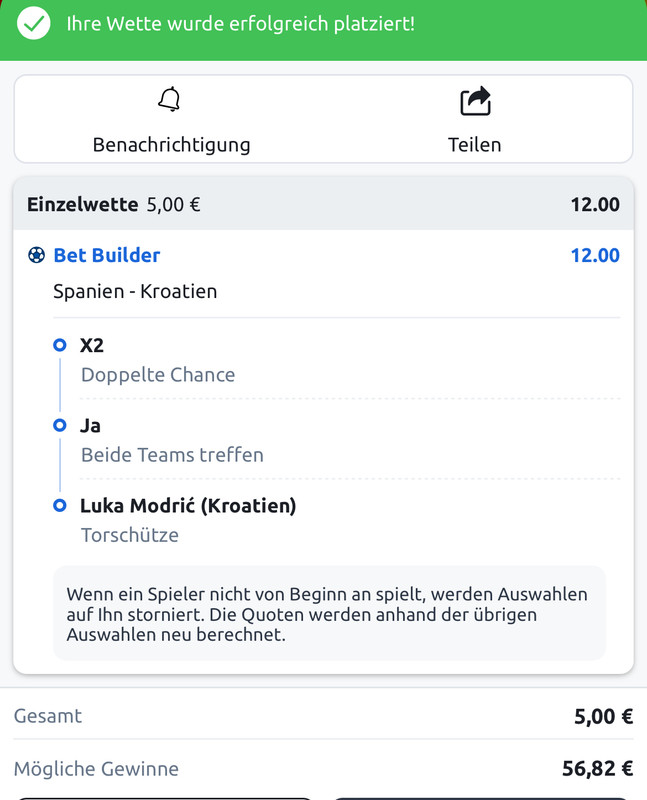Click the Beide Teams treffen market label
The width and height of the screenshot is (647, 800).
(x=172, y=455)
